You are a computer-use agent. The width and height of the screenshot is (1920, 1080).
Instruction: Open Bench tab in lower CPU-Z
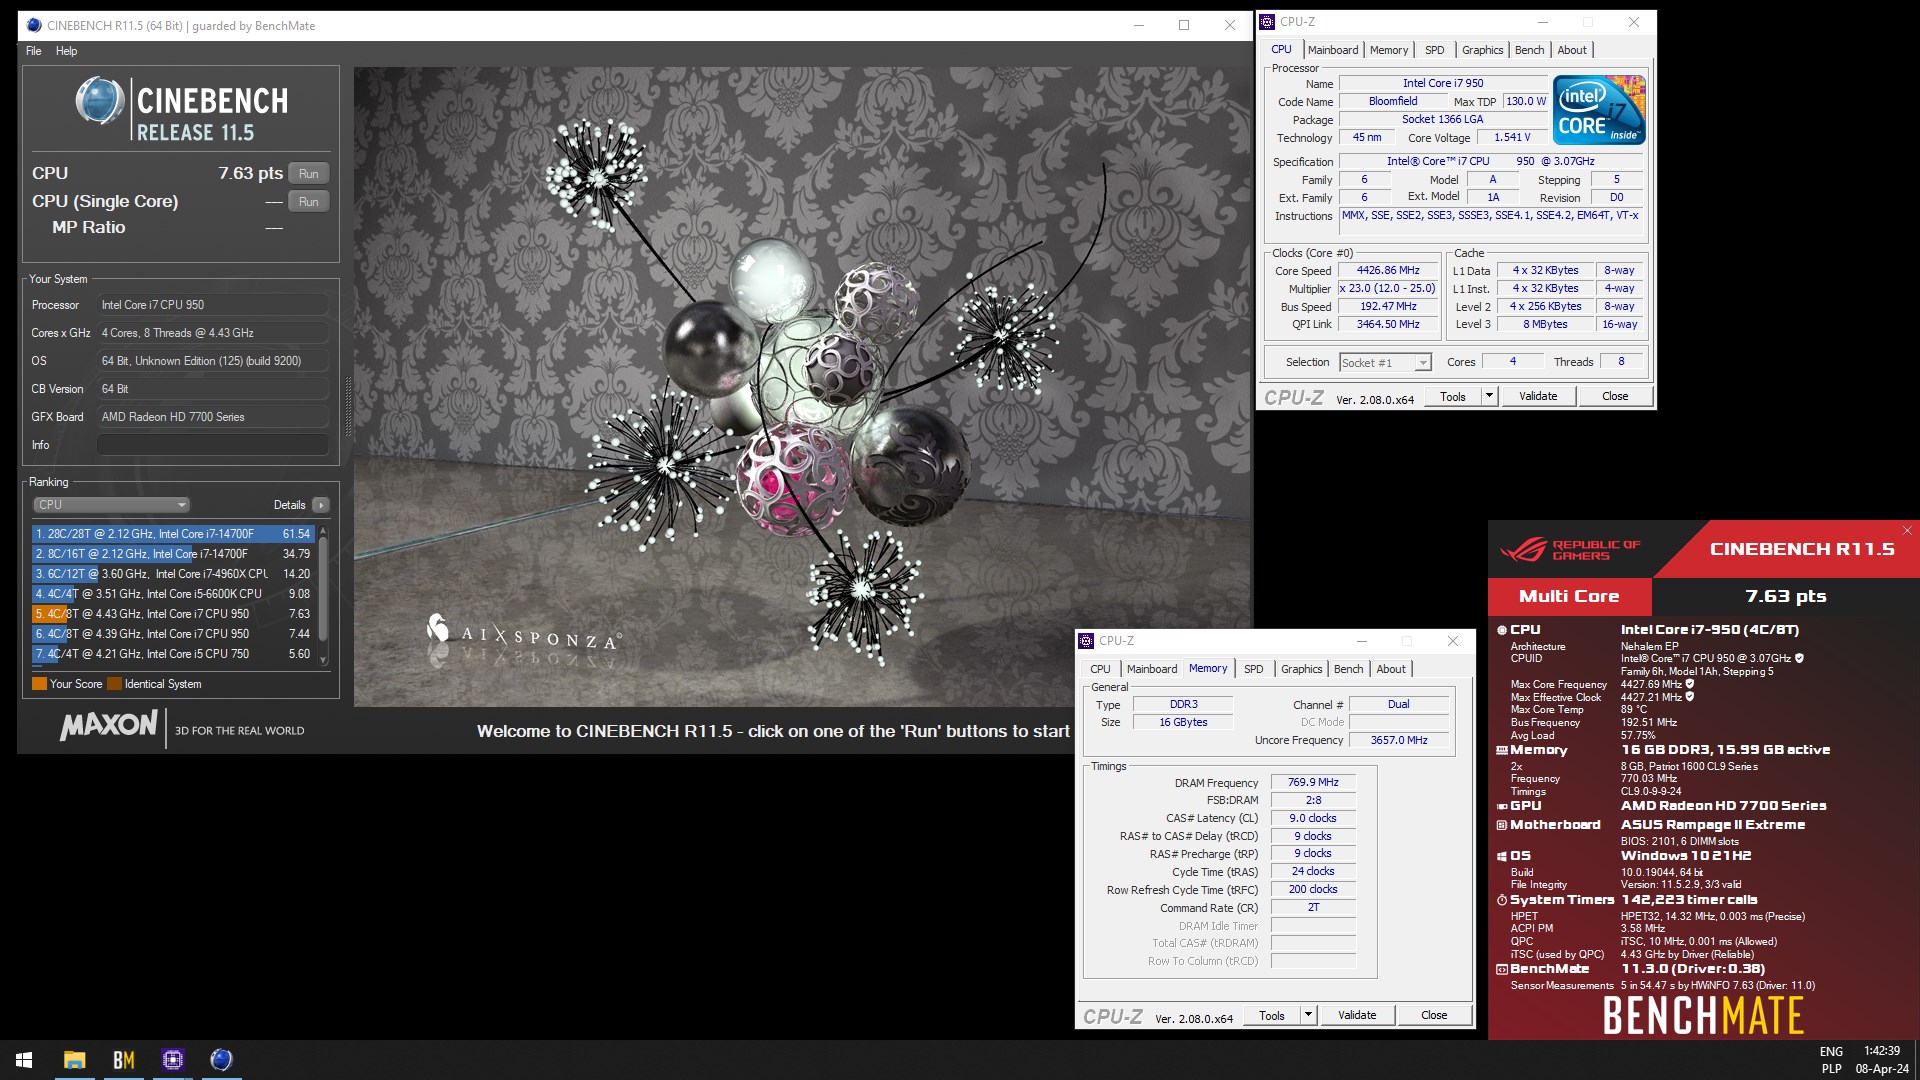coord(1348,669)
